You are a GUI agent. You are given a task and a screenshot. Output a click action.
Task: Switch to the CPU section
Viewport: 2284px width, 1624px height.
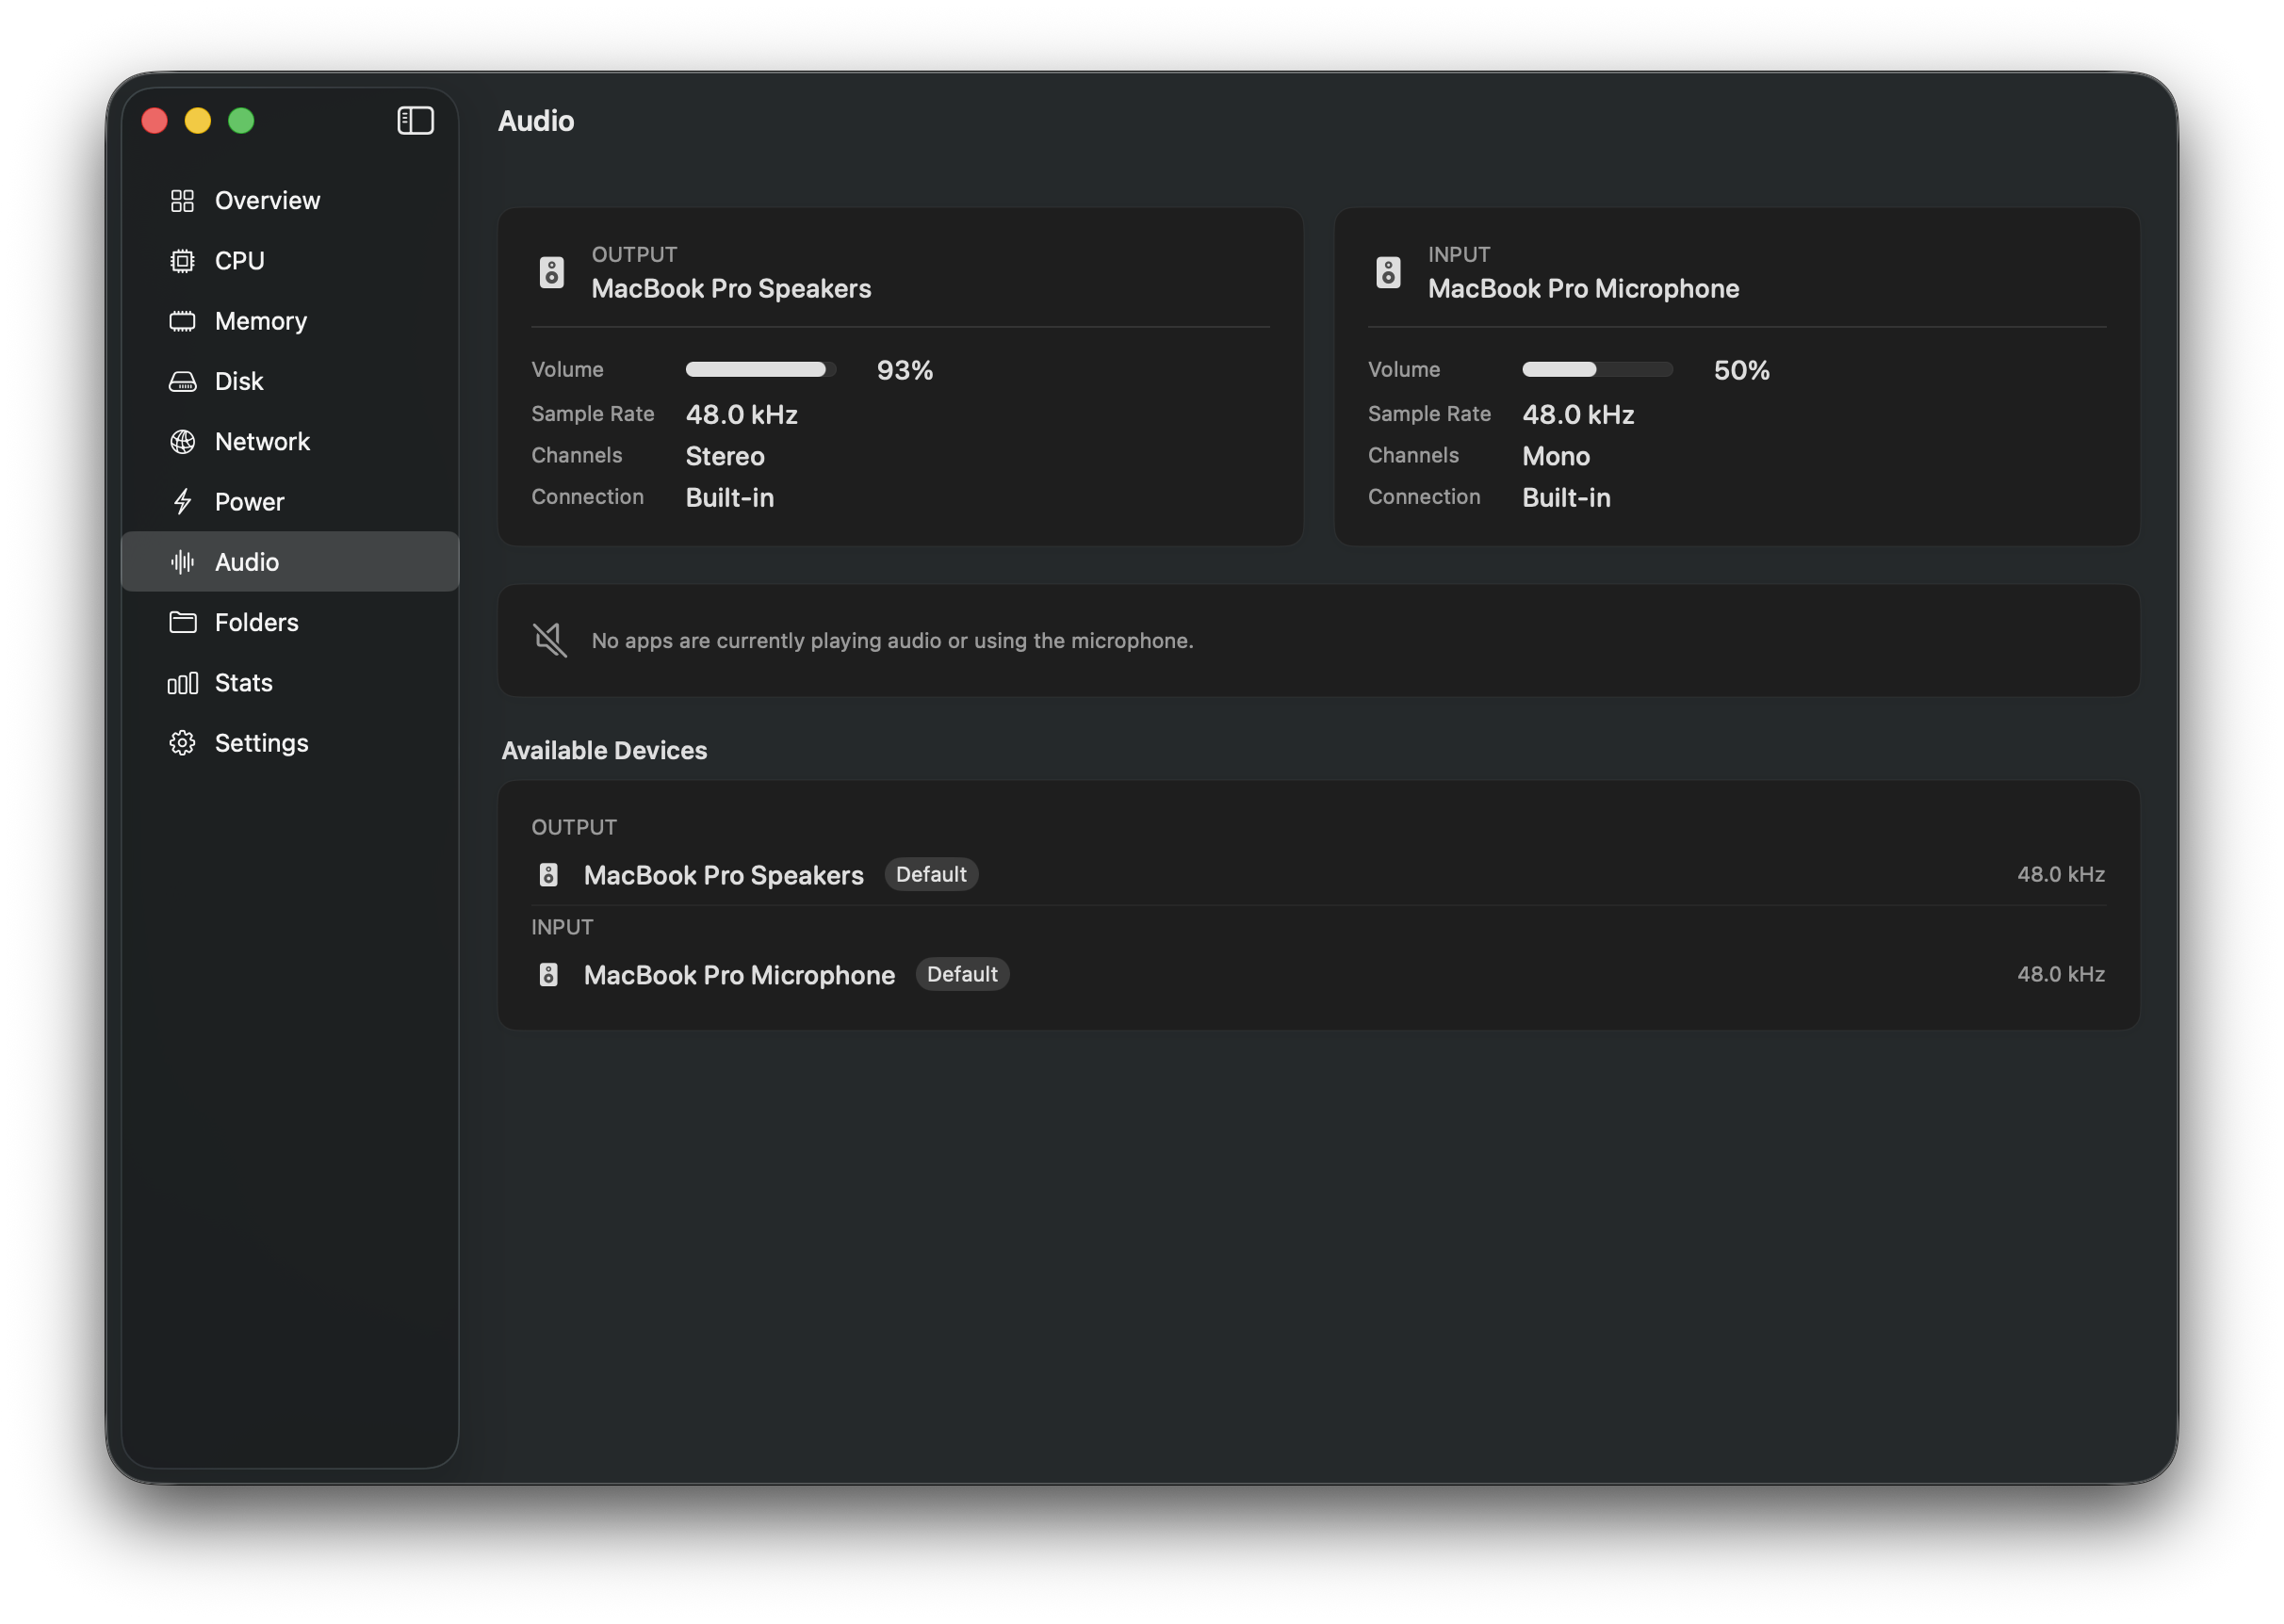(290, 261)
